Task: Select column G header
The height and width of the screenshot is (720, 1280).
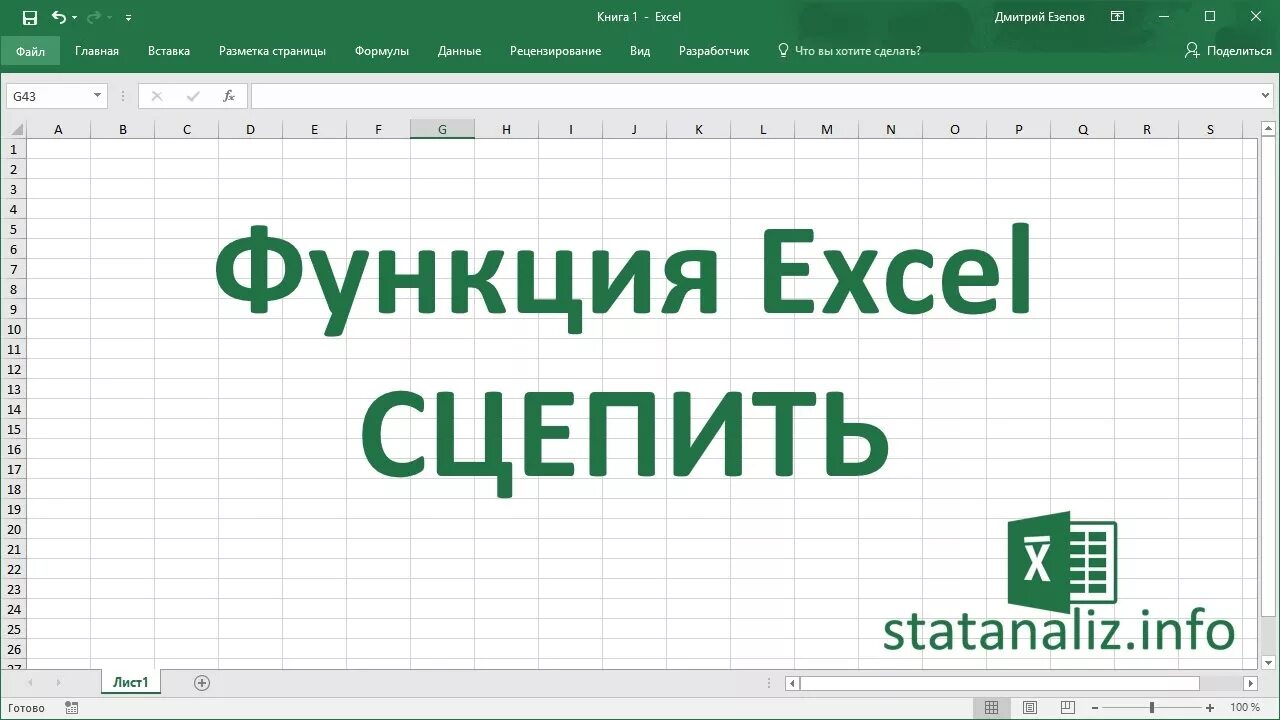Action: (442, 129)
